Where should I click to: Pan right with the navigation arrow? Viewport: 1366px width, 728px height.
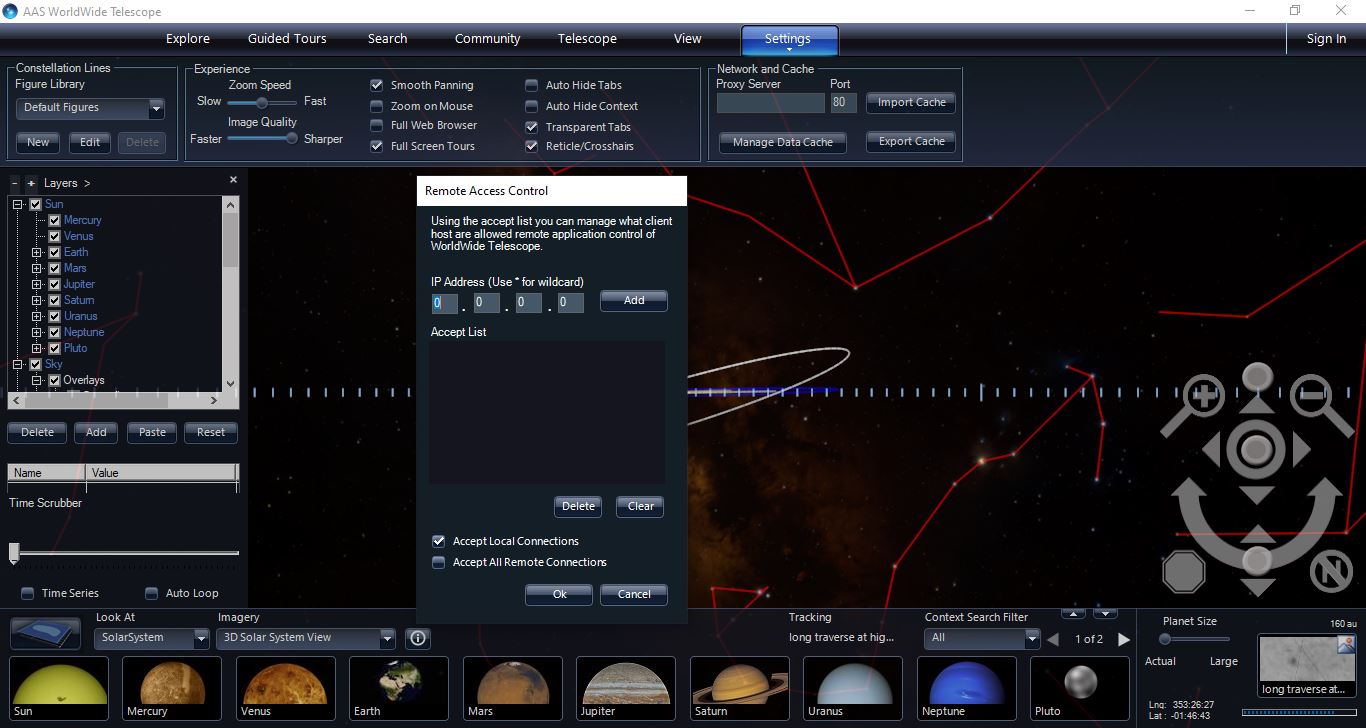[1302, 450]
